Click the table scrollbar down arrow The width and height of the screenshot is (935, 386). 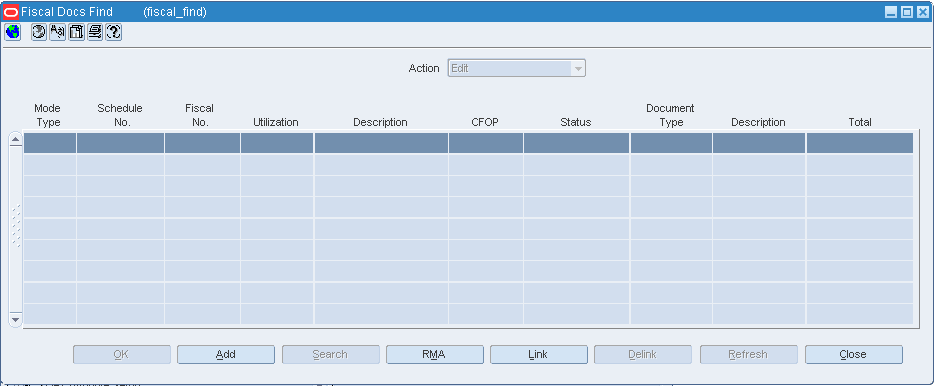pyautogui.click(x=16, y=320)
